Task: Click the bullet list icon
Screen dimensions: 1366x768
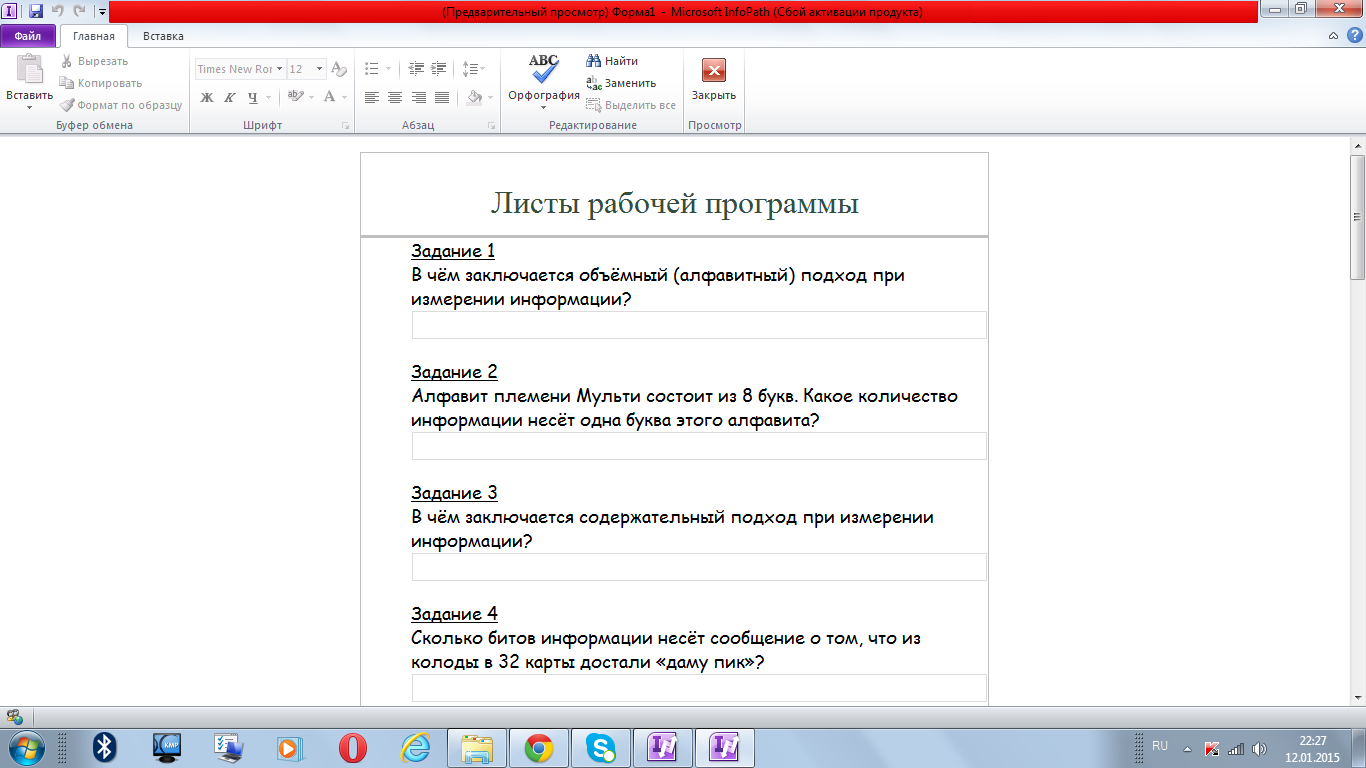Action: click(x=372, y=69)
